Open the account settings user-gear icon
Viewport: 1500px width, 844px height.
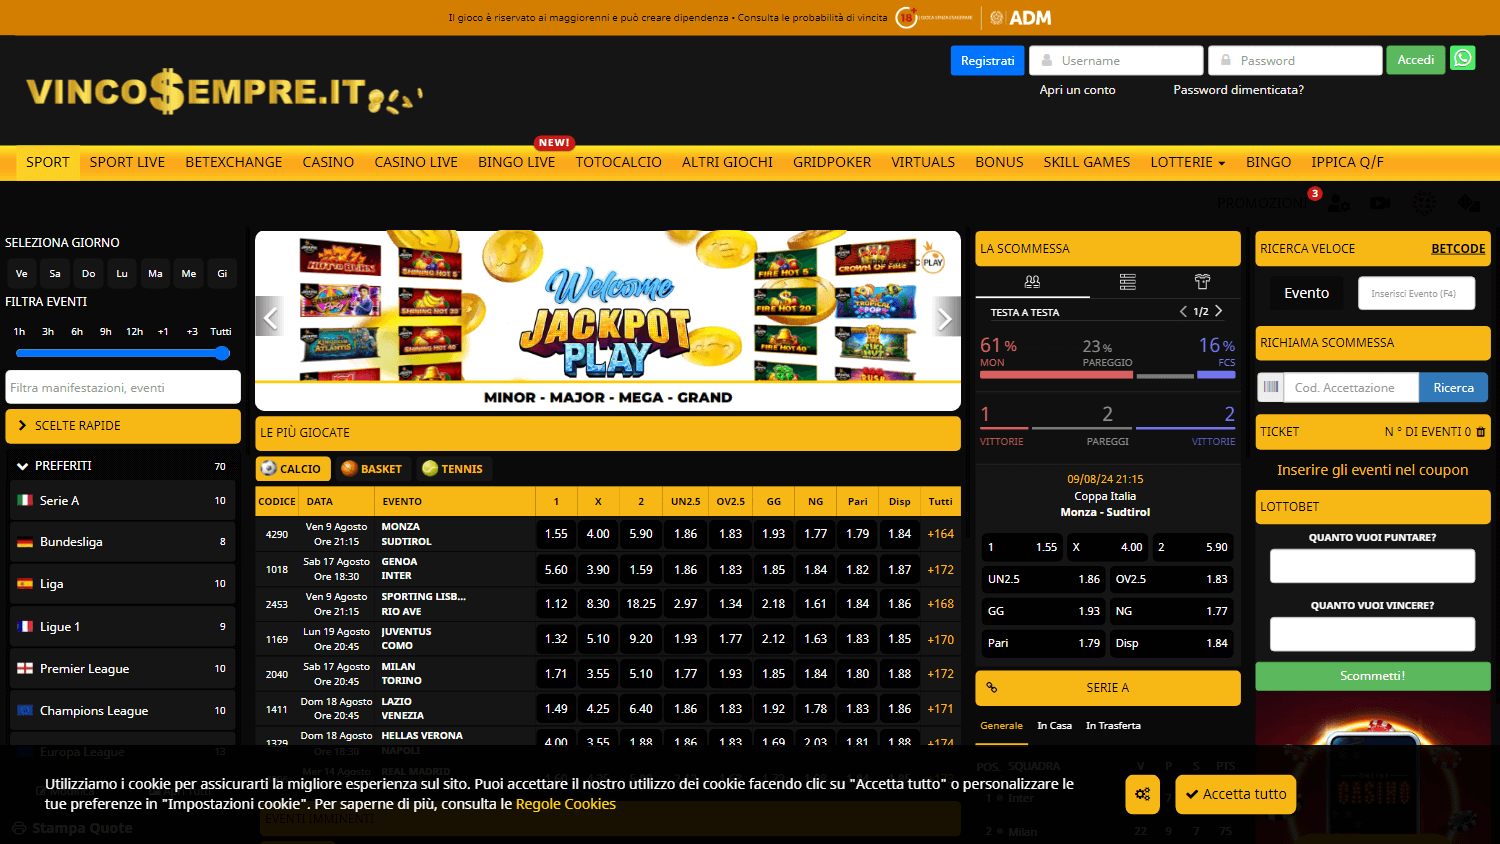(x=1339, y=203)
